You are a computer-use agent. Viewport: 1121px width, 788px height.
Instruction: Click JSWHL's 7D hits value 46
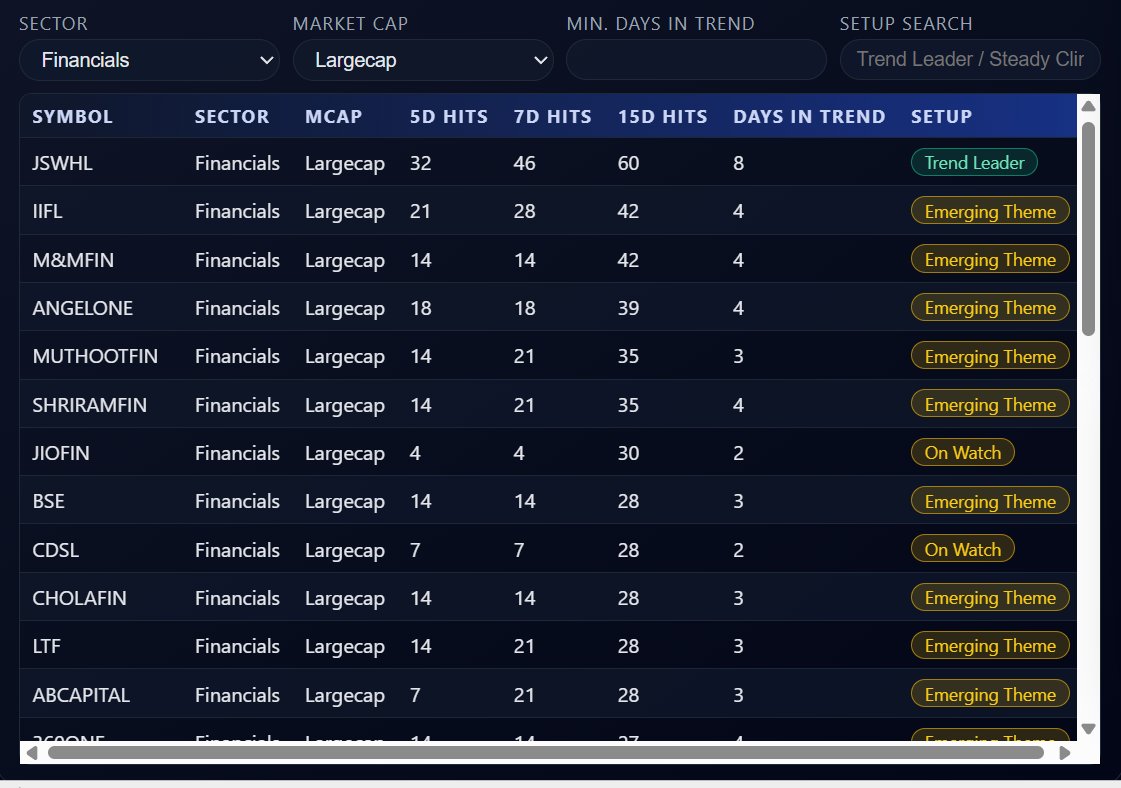tap(524, 163)
